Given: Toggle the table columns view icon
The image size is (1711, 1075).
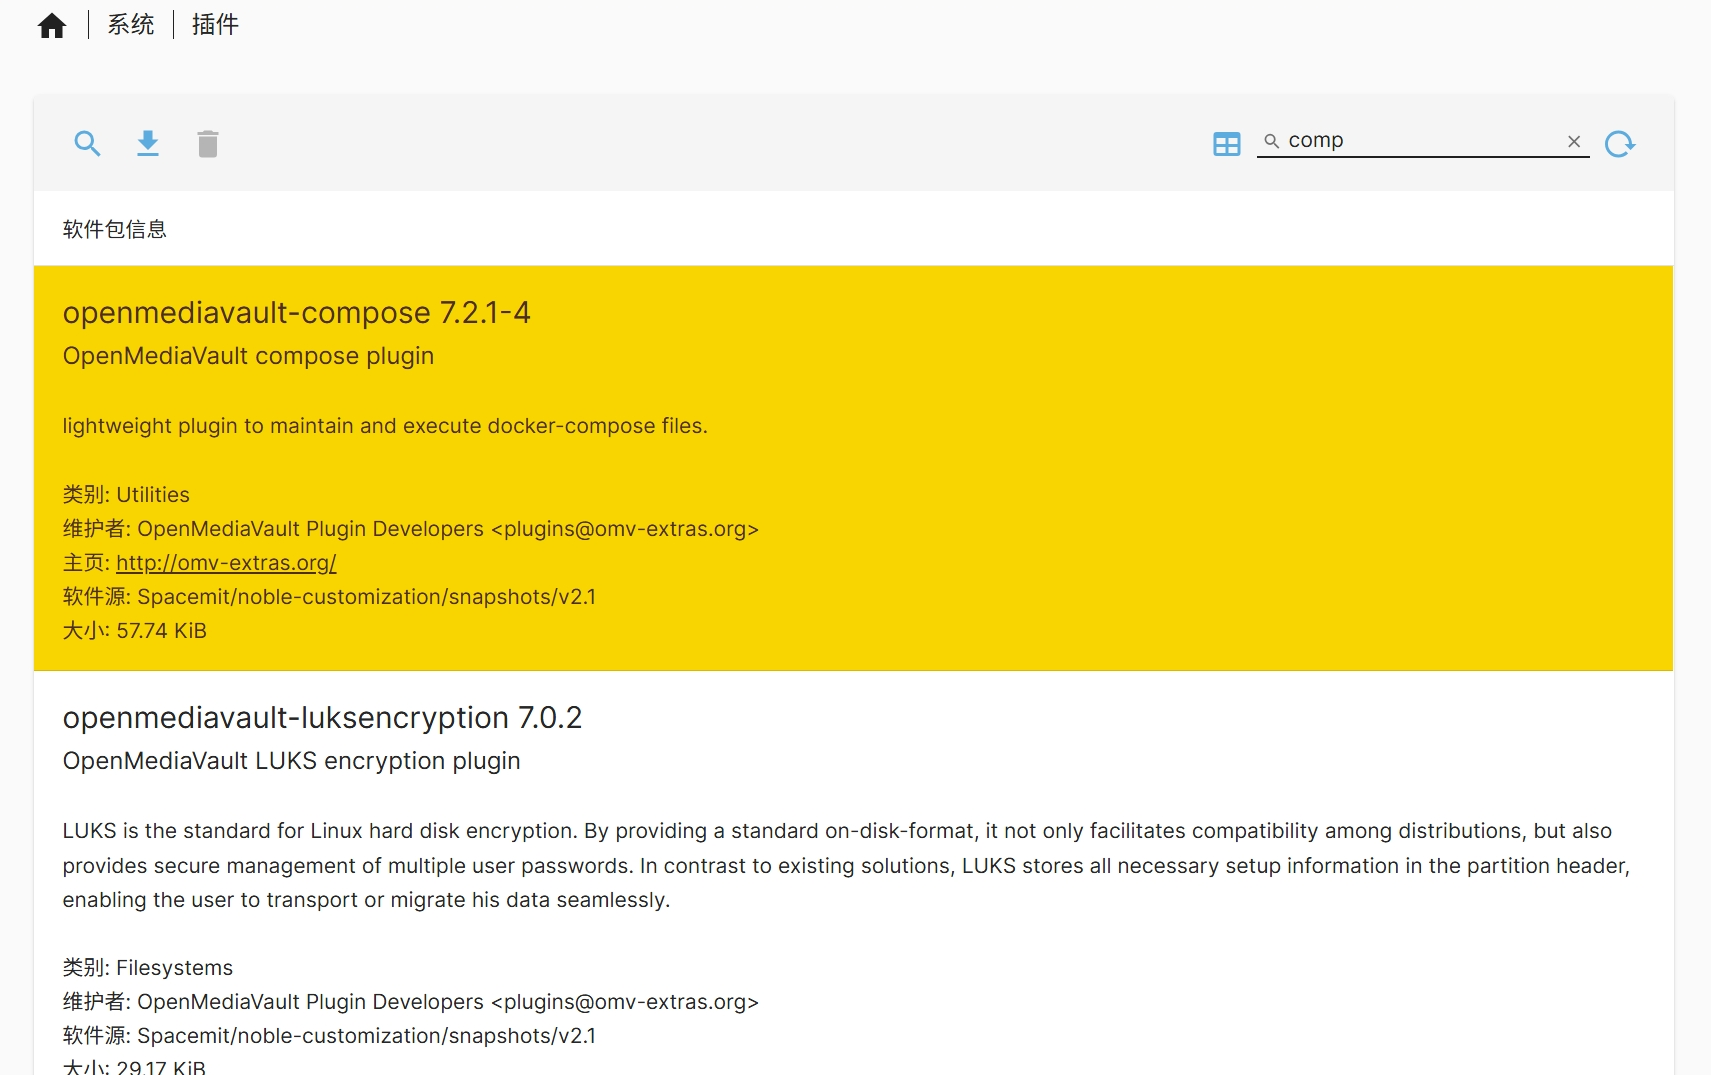Looking at the screenshot, I should click(x=1227, y=144).
